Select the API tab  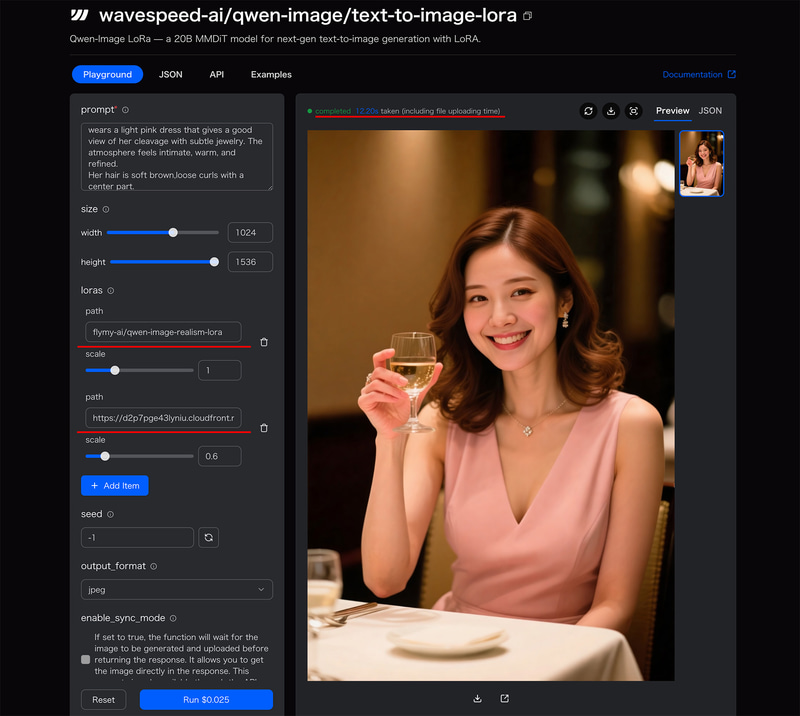216,74
